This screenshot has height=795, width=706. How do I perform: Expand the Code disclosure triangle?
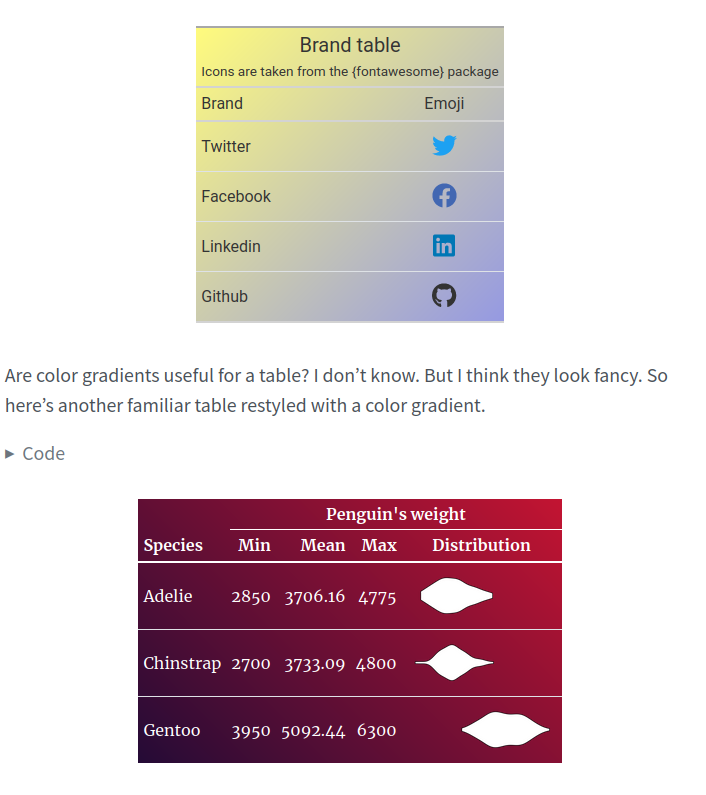(x=11, y=454)
